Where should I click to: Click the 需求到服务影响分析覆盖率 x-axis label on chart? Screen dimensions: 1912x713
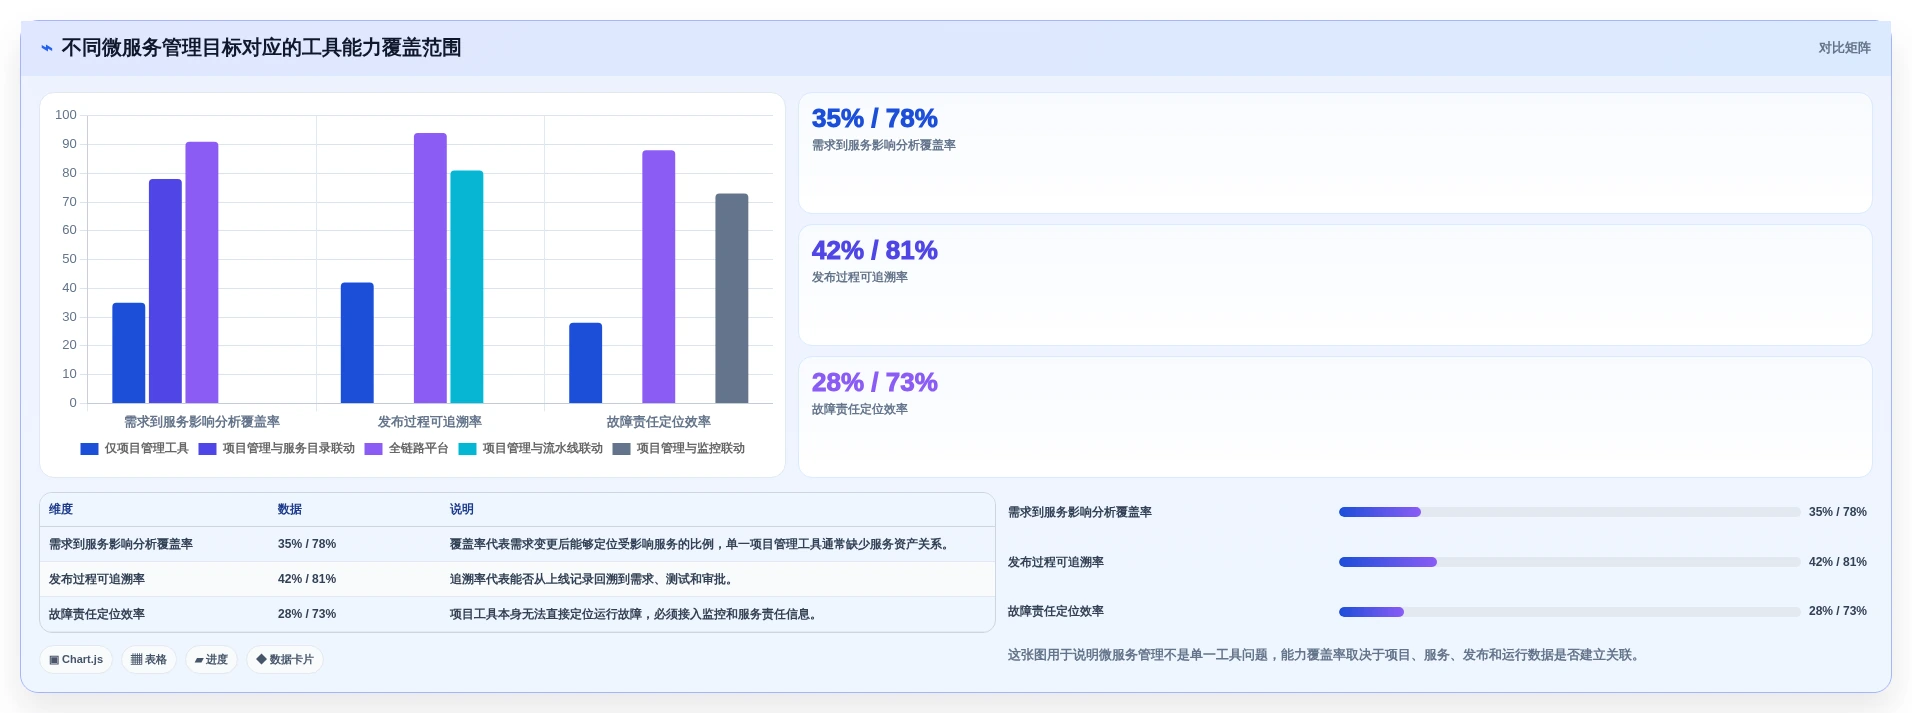click(202, 422)
